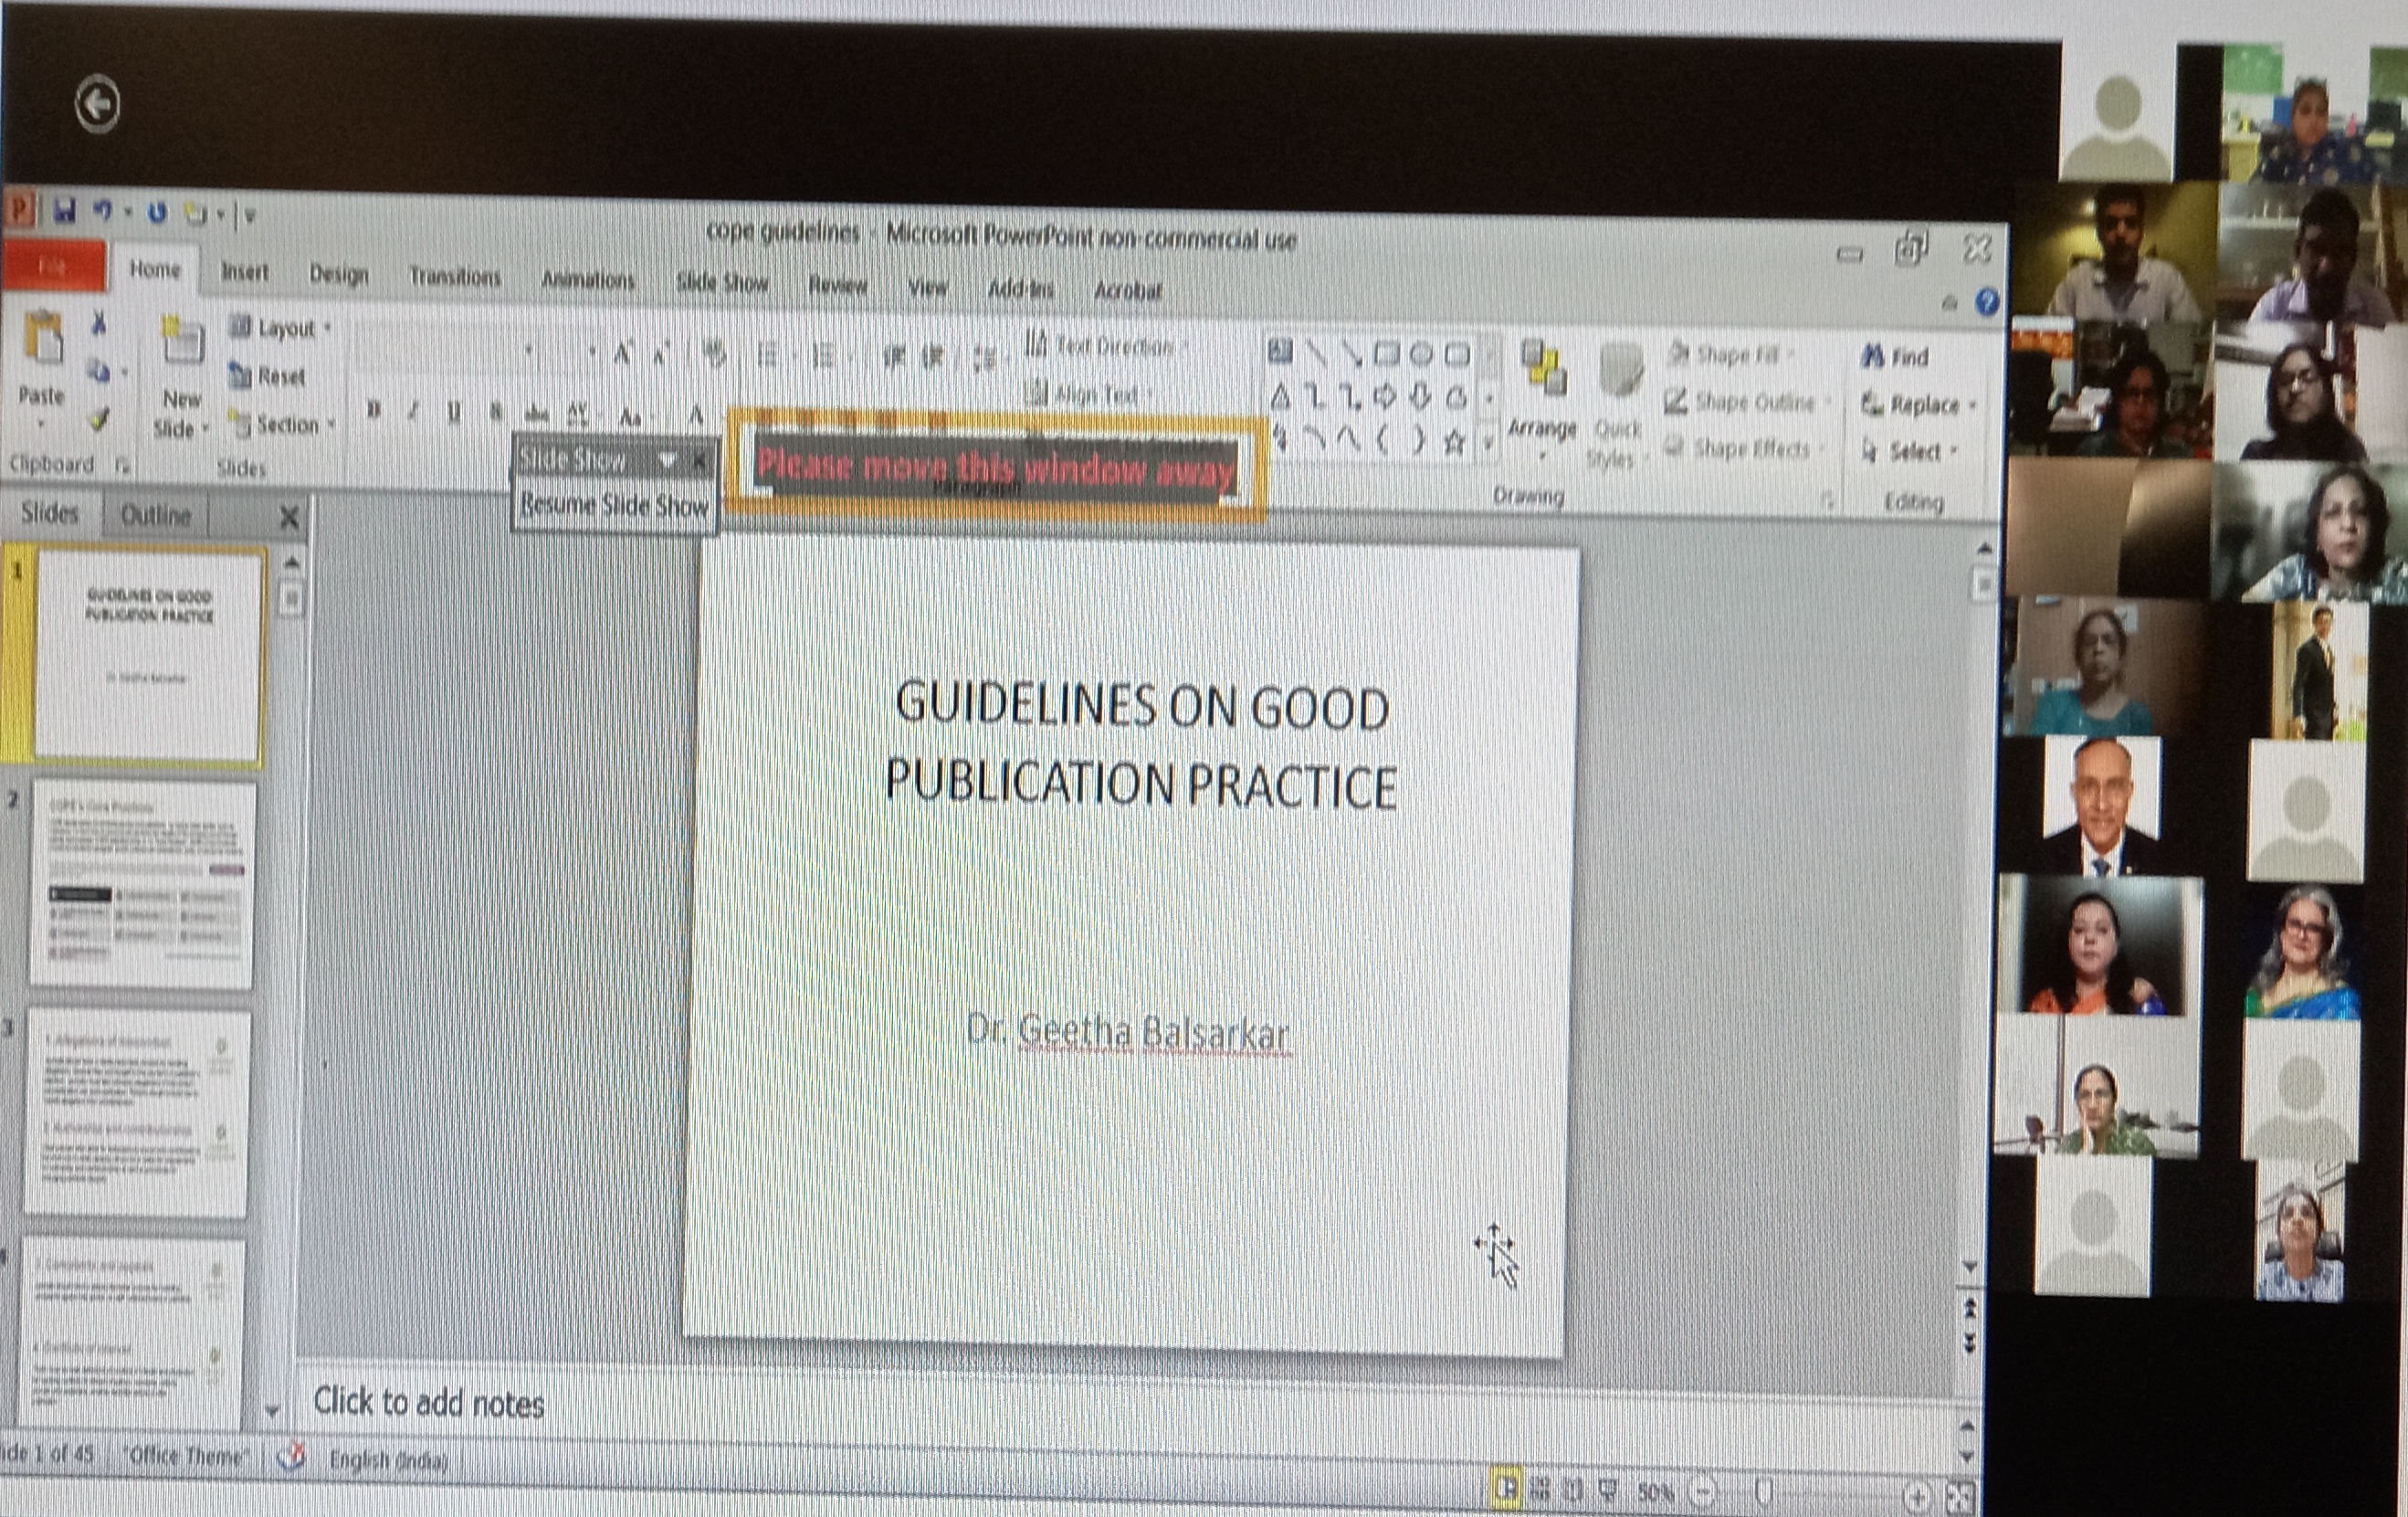Toggle Underline formatting
The image size is (2408, 1517).
pyautogui.click(x=454, y=412)
